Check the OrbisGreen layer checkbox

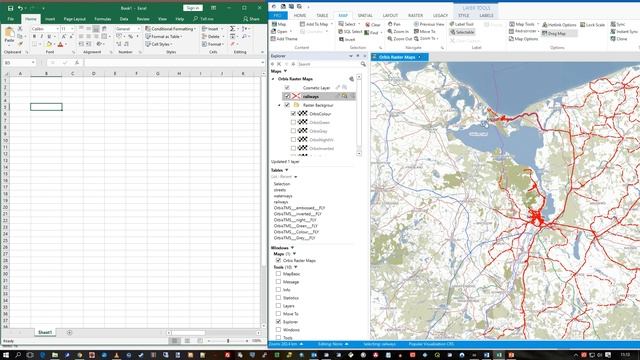[293, 122]
